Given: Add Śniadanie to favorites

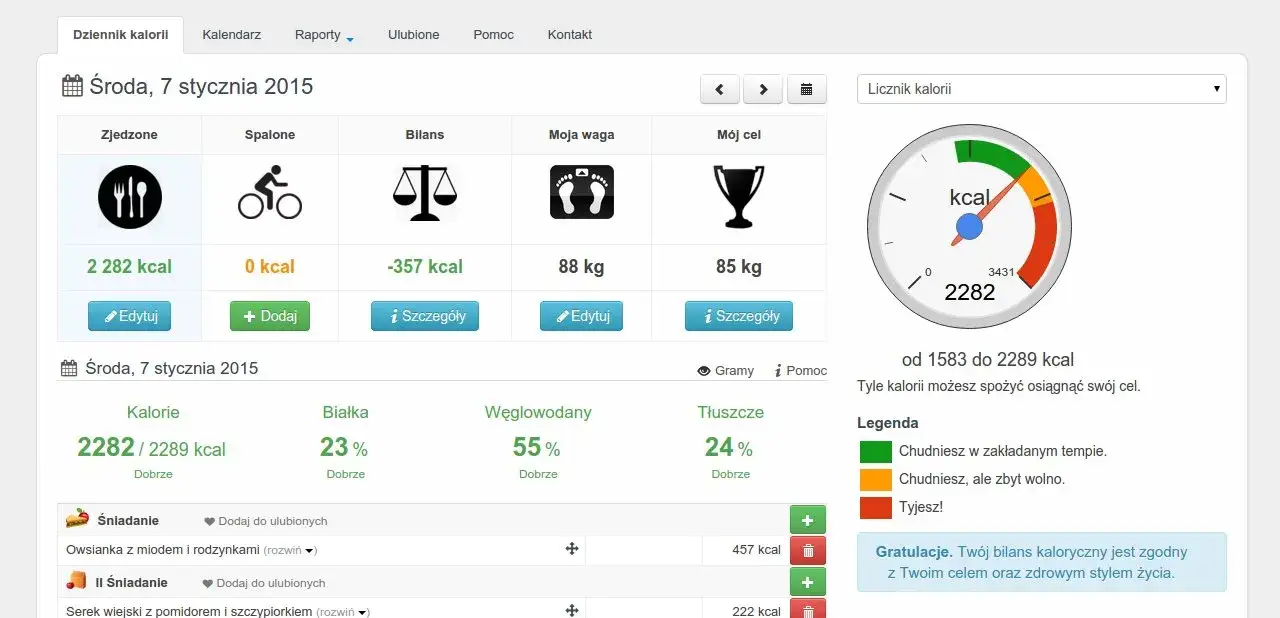Looking at the screenshot, I should [266, 521].
